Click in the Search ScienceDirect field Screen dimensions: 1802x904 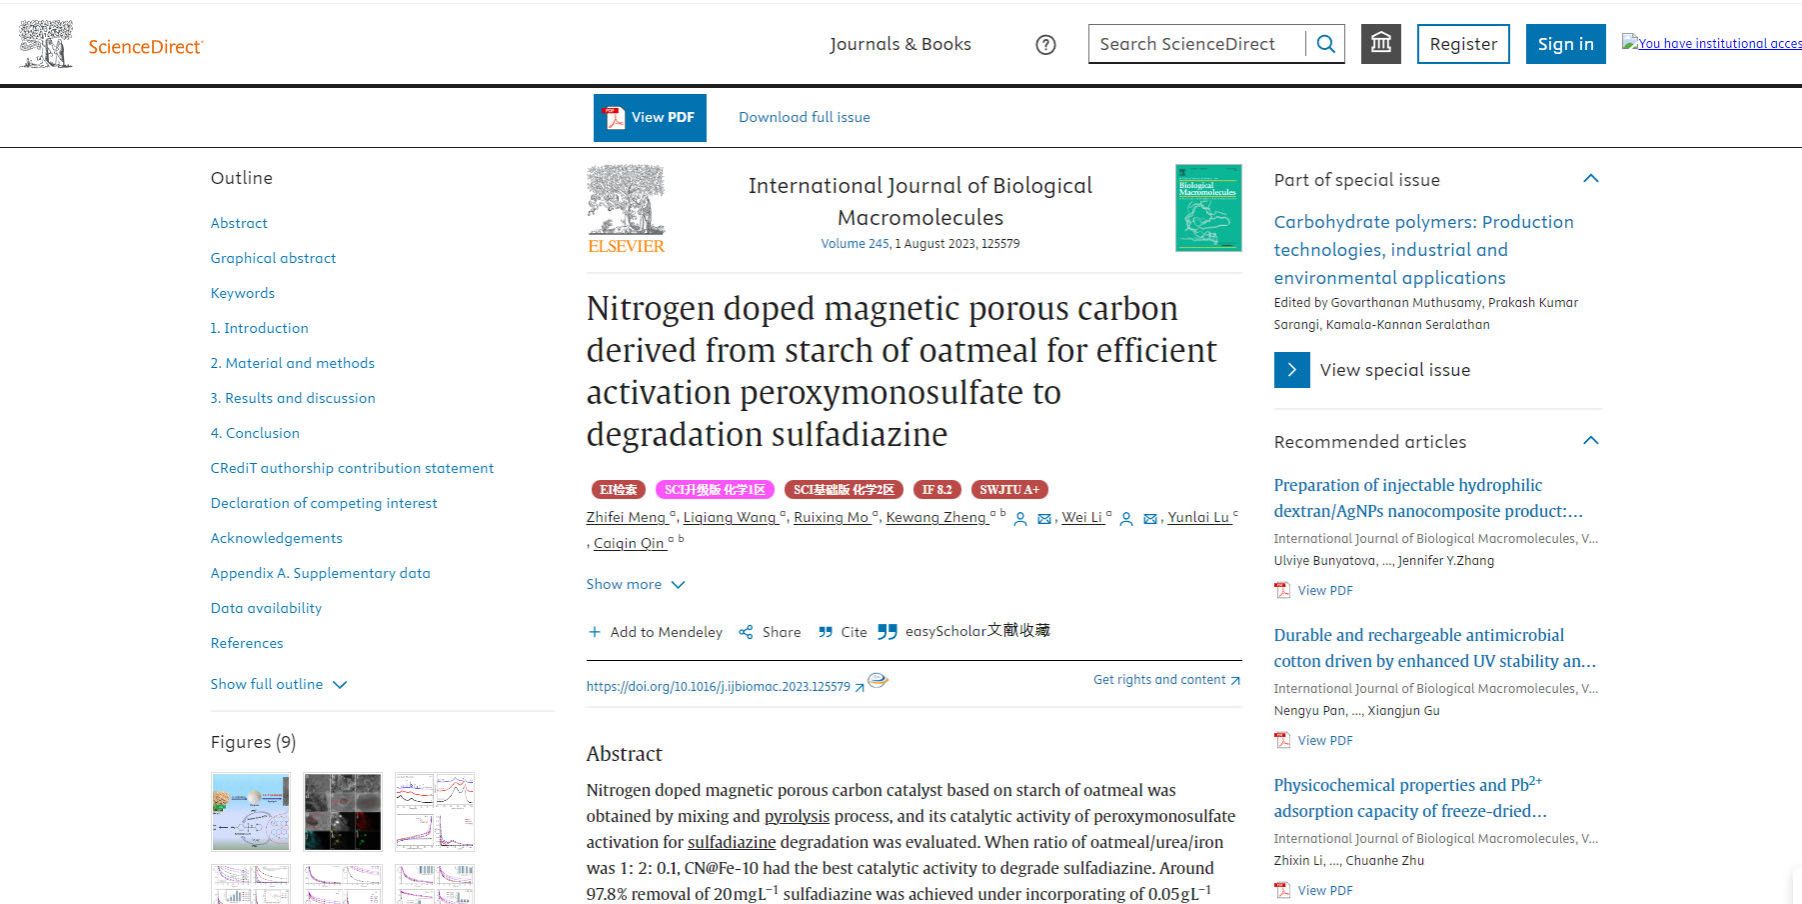click(x=1195, y=44)
